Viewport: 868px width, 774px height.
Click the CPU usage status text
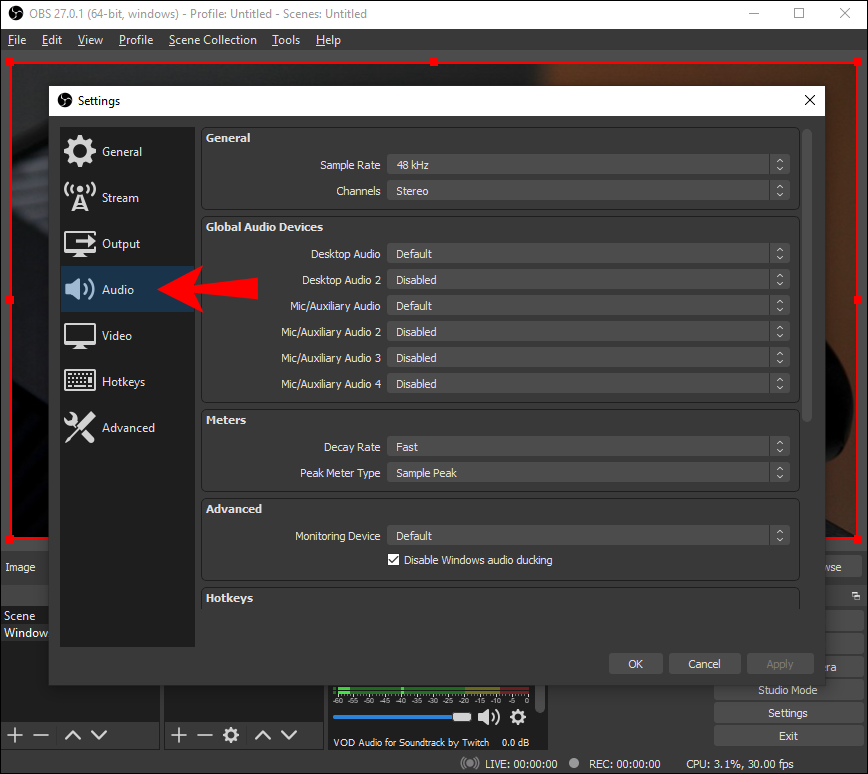740,764
